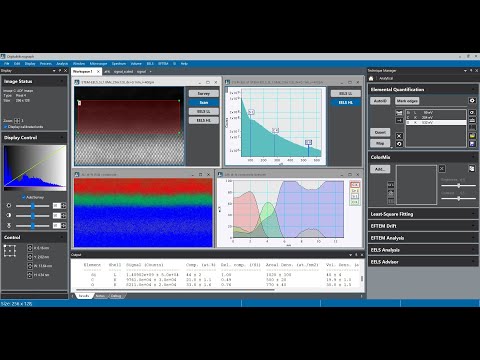This screenshot has width=480, height=360.
Task: Adjust the ColorMix brightness slider
Action: 458,185
